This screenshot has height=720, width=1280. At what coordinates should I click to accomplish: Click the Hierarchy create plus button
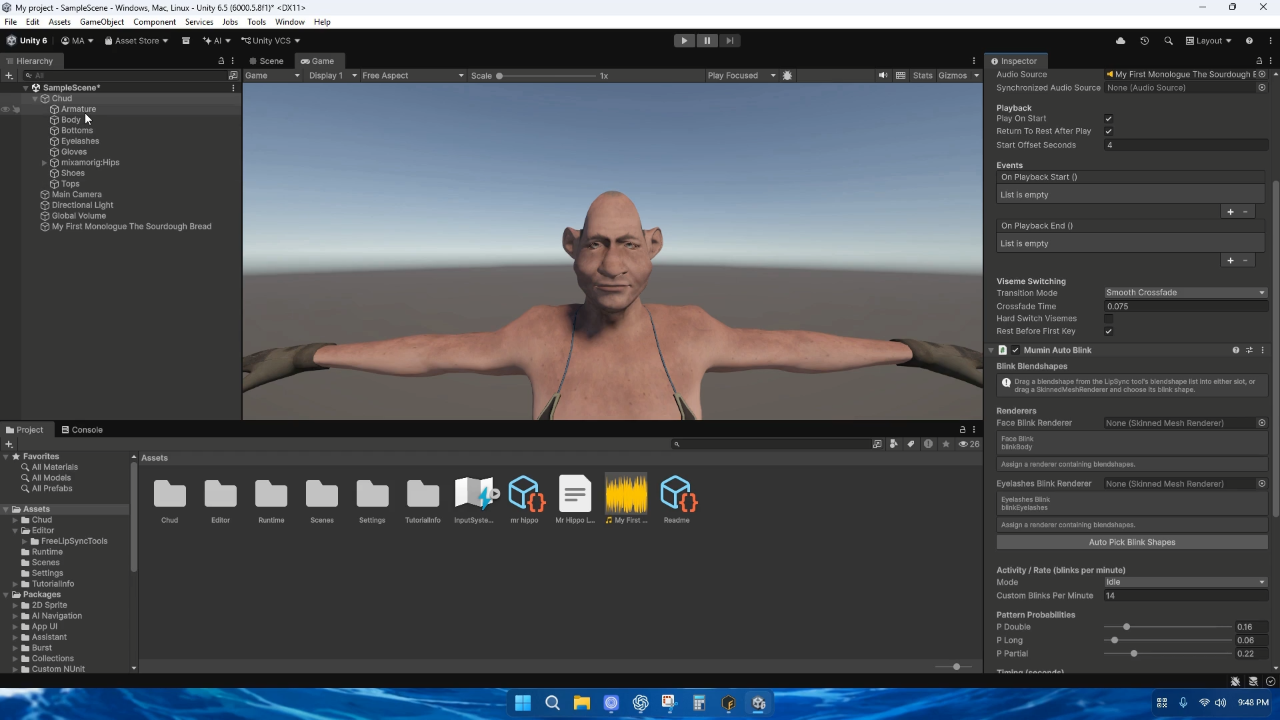tap(9, 75)
